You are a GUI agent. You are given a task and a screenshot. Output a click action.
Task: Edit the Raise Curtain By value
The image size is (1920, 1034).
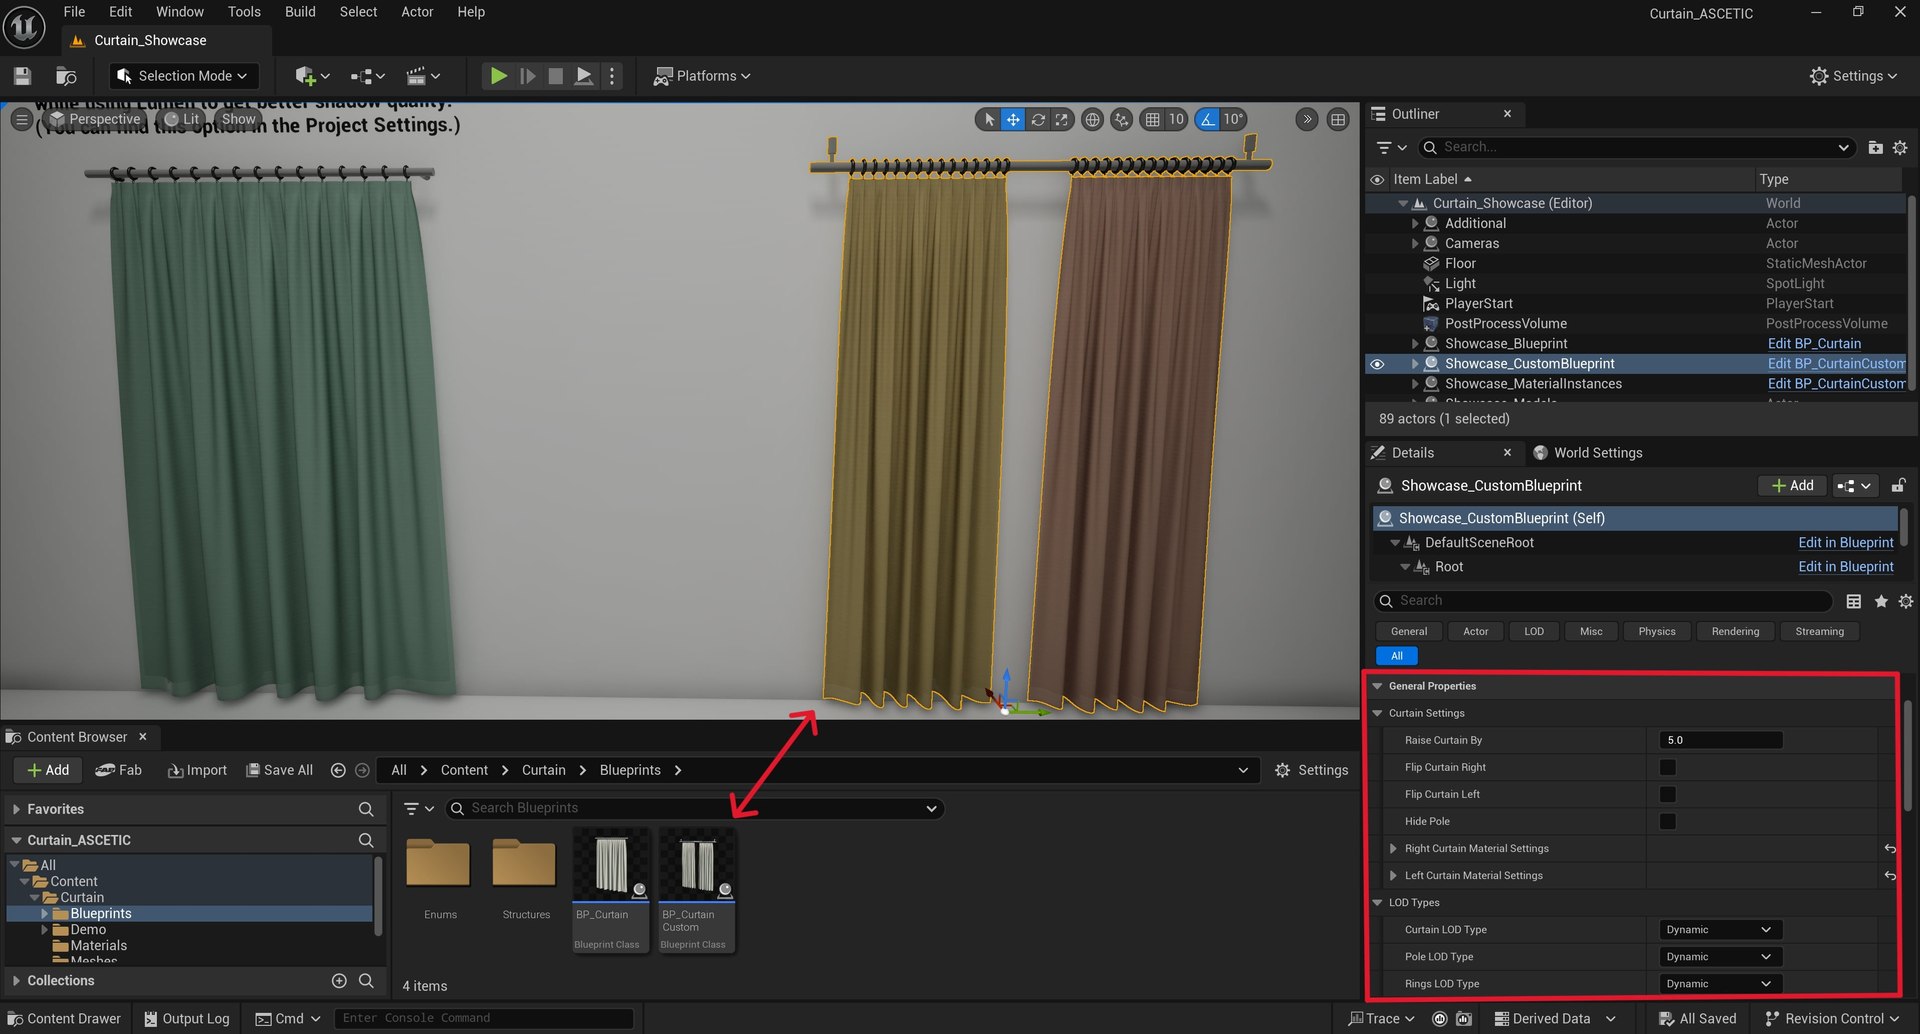[x=1720, y=741]
